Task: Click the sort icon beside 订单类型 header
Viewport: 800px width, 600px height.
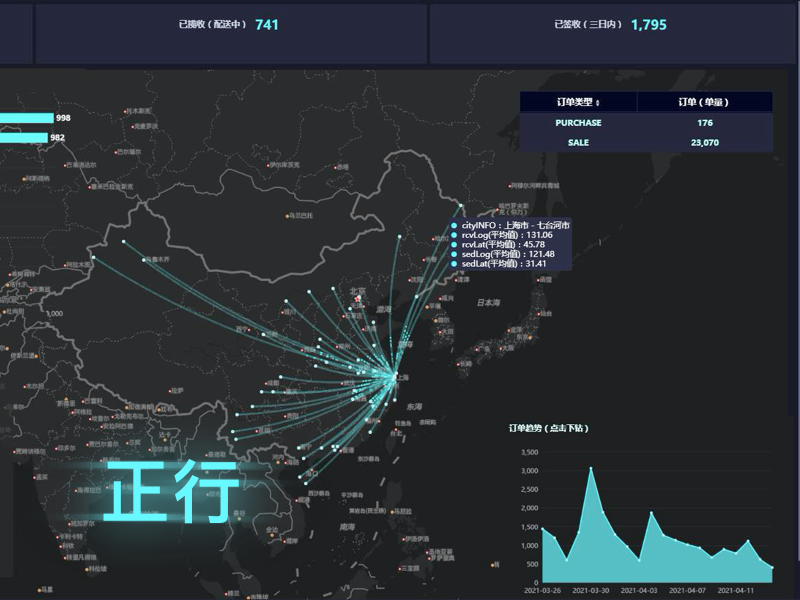Action: [598, 103]
